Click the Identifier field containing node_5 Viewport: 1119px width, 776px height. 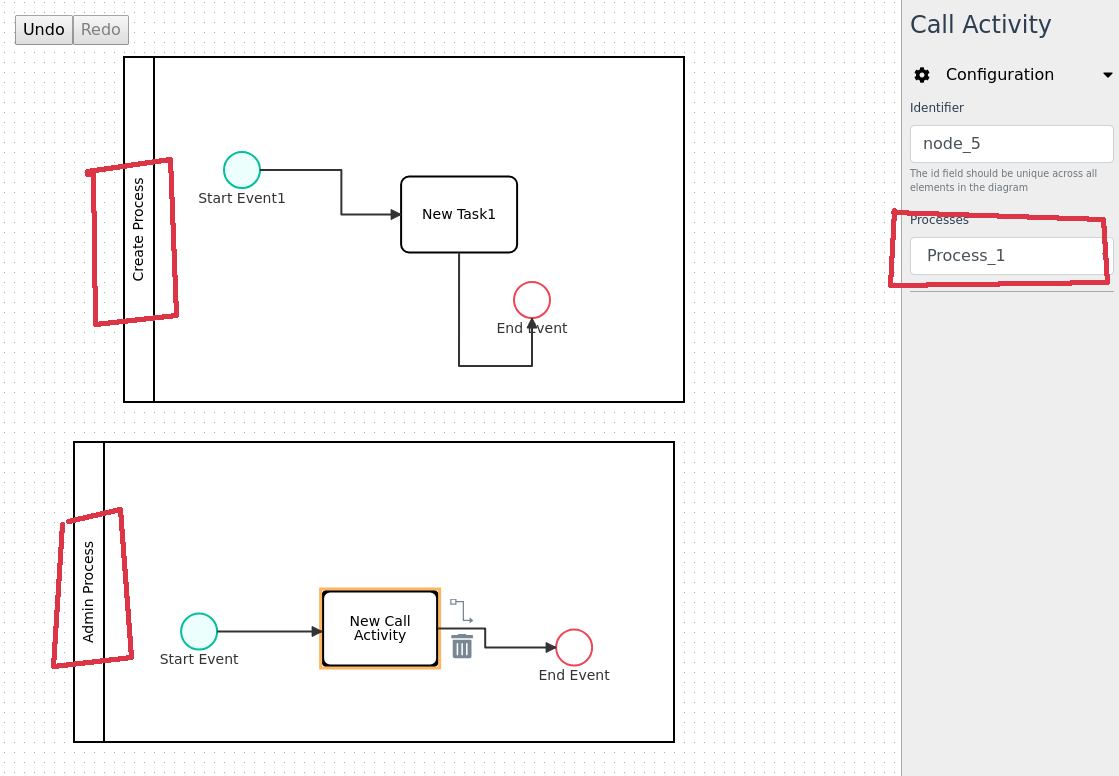coord(1010,143)
